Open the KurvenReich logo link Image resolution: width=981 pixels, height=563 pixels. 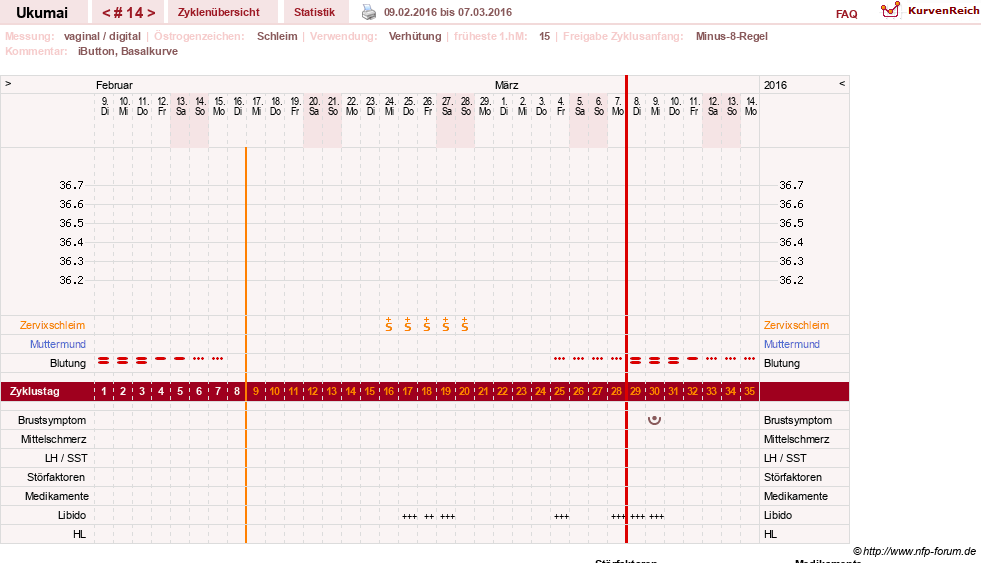(930, 11)
